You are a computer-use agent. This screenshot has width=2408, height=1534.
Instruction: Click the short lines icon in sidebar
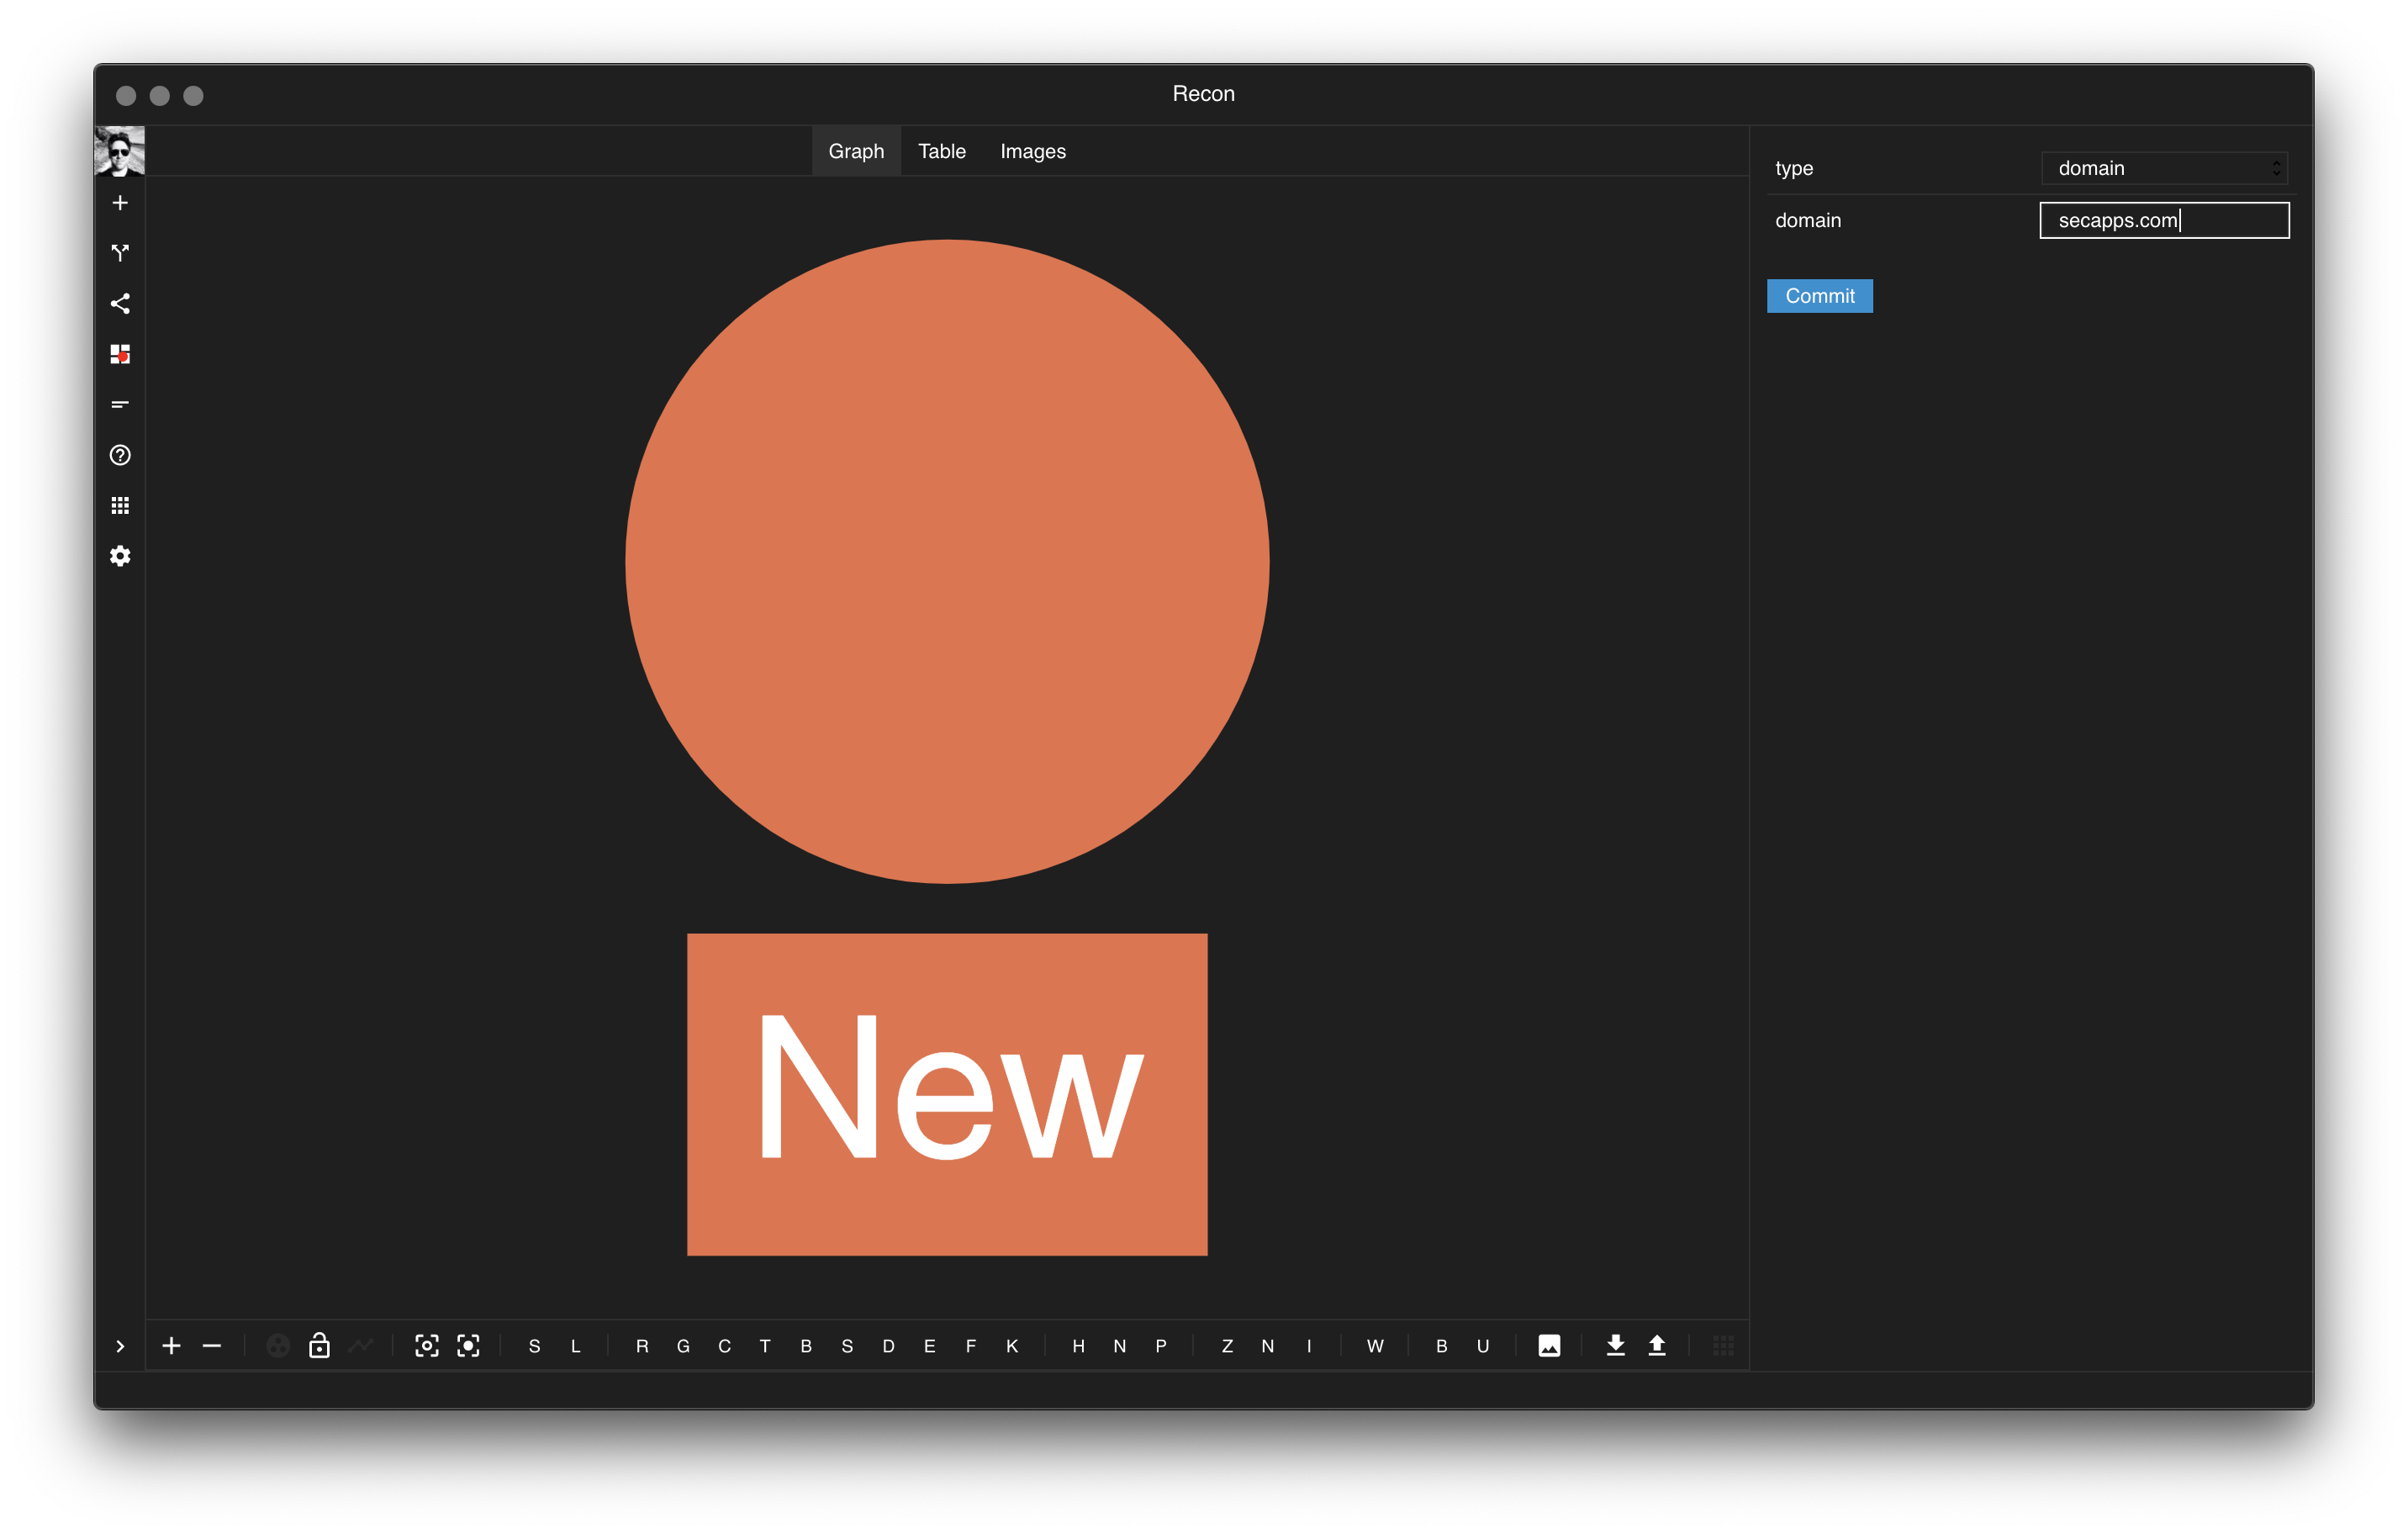120,405
